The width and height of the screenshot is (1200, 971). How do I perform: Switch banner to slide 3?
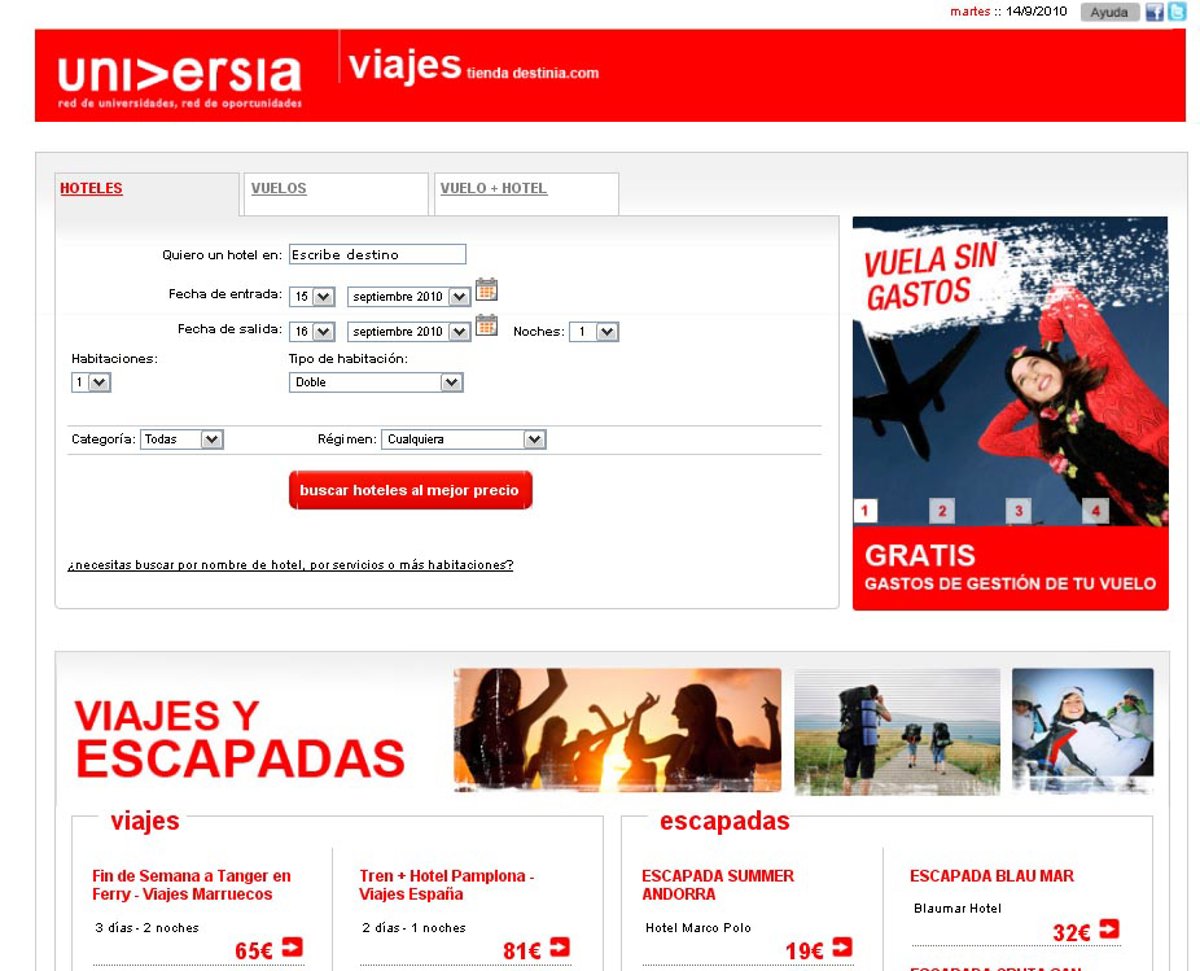pyautogui.click(x=1018, y=511)
